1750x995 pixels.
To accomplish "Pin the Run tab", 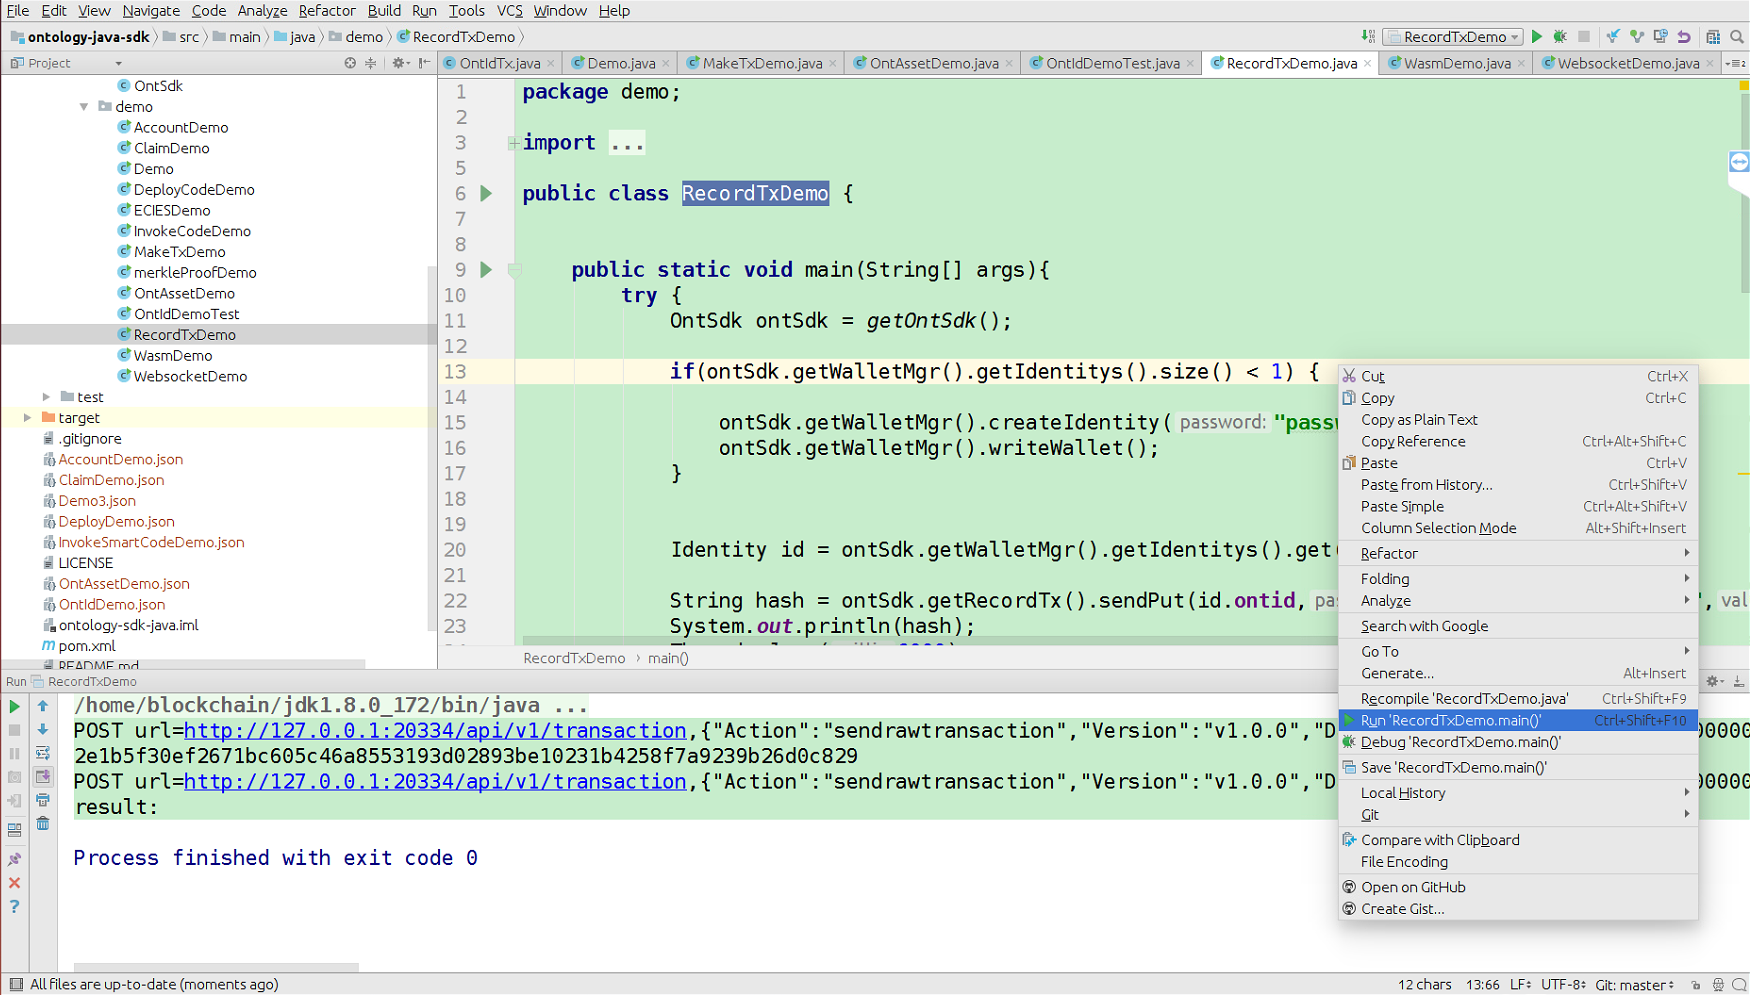I will pos(14,859).
